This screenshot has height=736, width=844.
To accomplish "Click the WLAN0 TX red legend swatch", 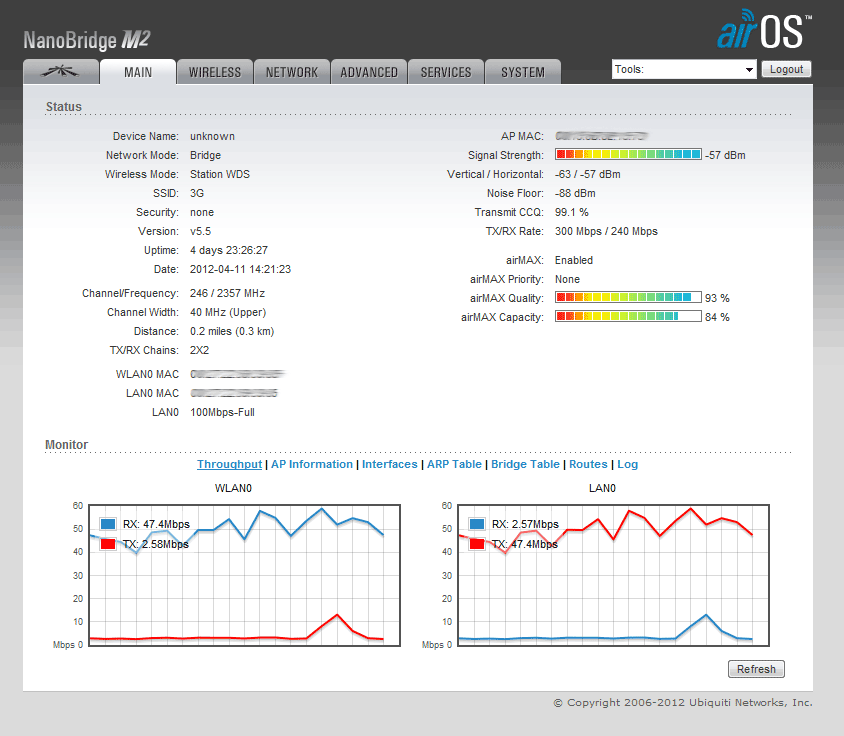I will (x=108, y=544).
